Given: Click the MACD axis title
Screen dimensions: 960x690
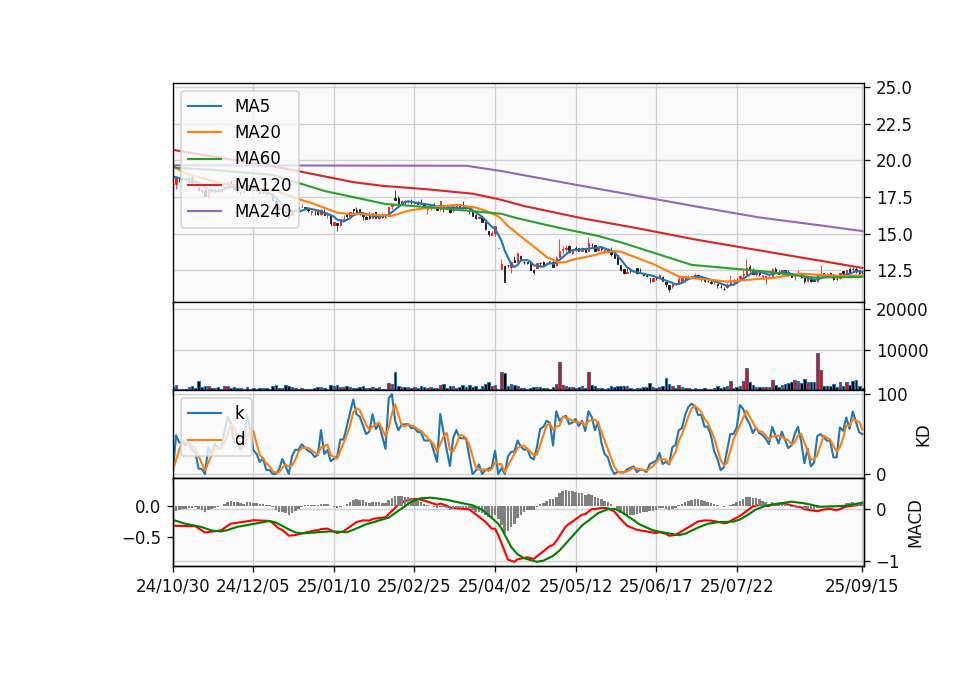Looking at the screenshot, I should tap(914, 524).
